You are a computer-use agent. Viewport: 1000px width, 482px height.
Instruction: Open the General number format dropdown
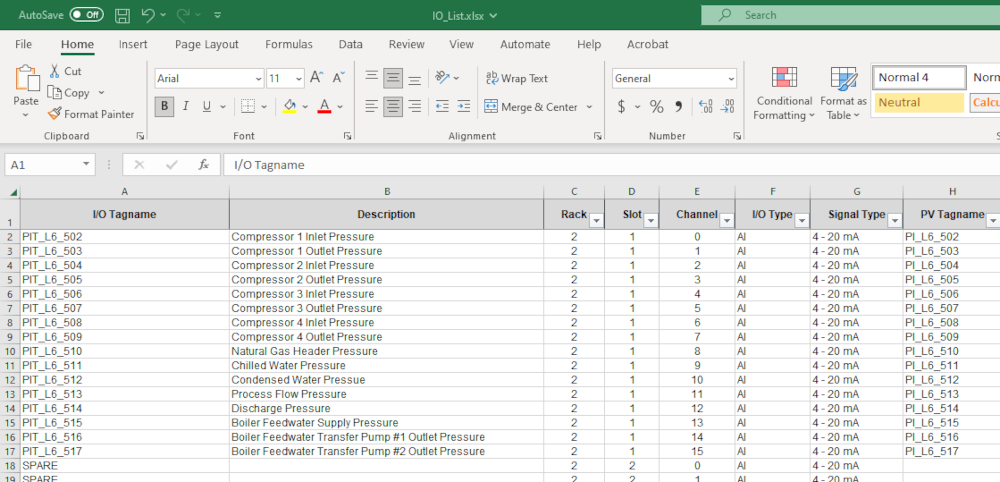731,79
